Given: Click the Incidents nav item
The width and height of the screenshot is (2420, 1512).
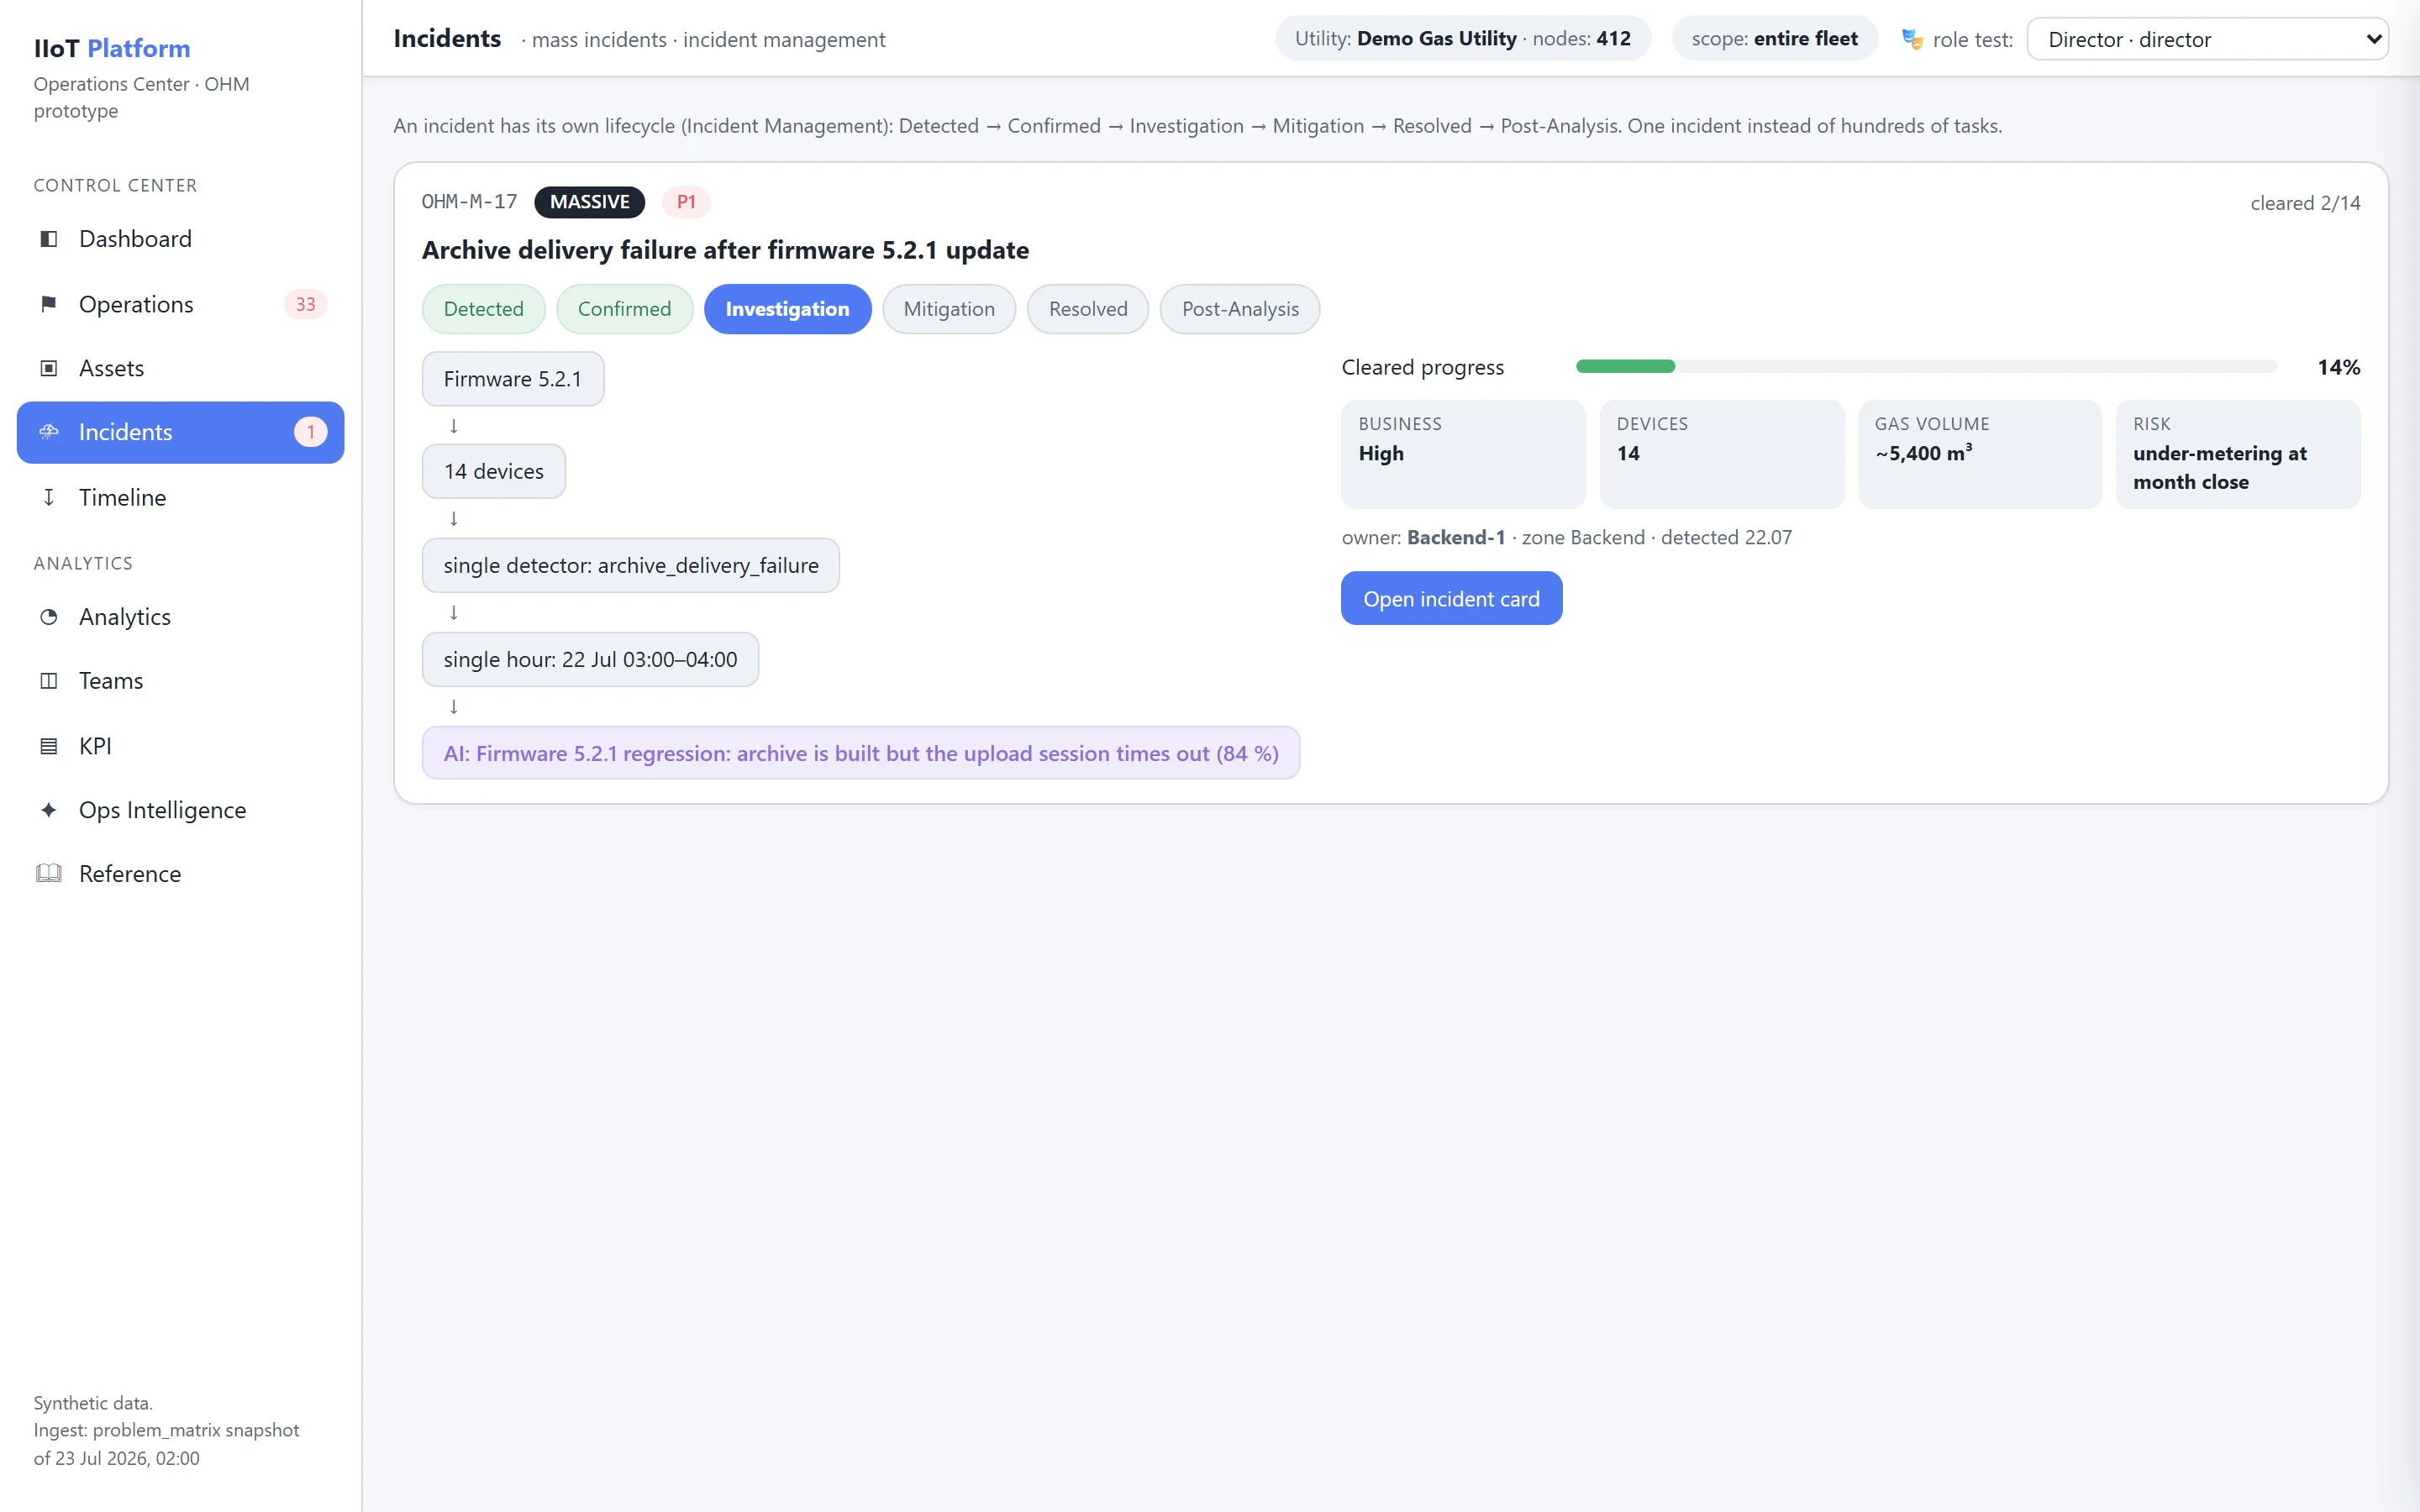Looking at the screenshot, I should coord(180,432).
